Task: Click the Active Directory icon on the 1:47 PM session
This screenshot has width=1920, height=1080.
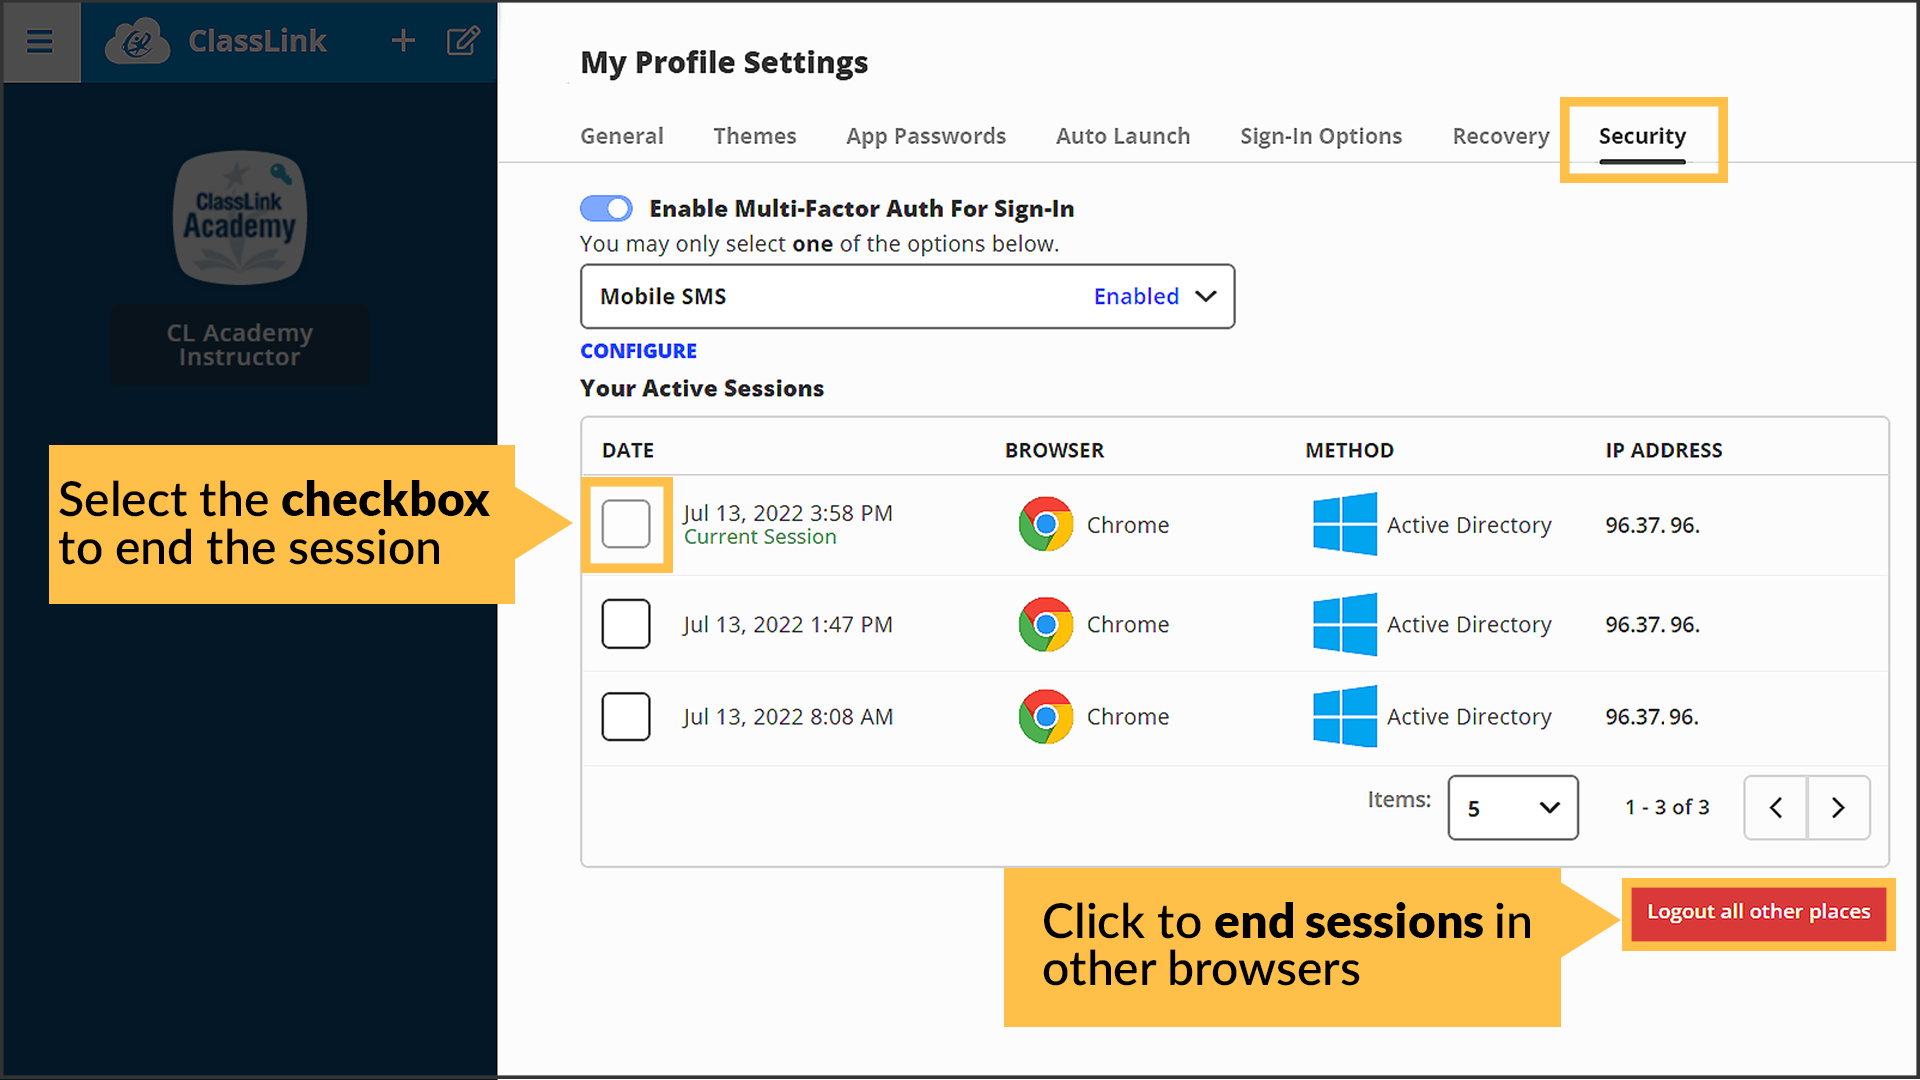Action: tap(1344, 624)
